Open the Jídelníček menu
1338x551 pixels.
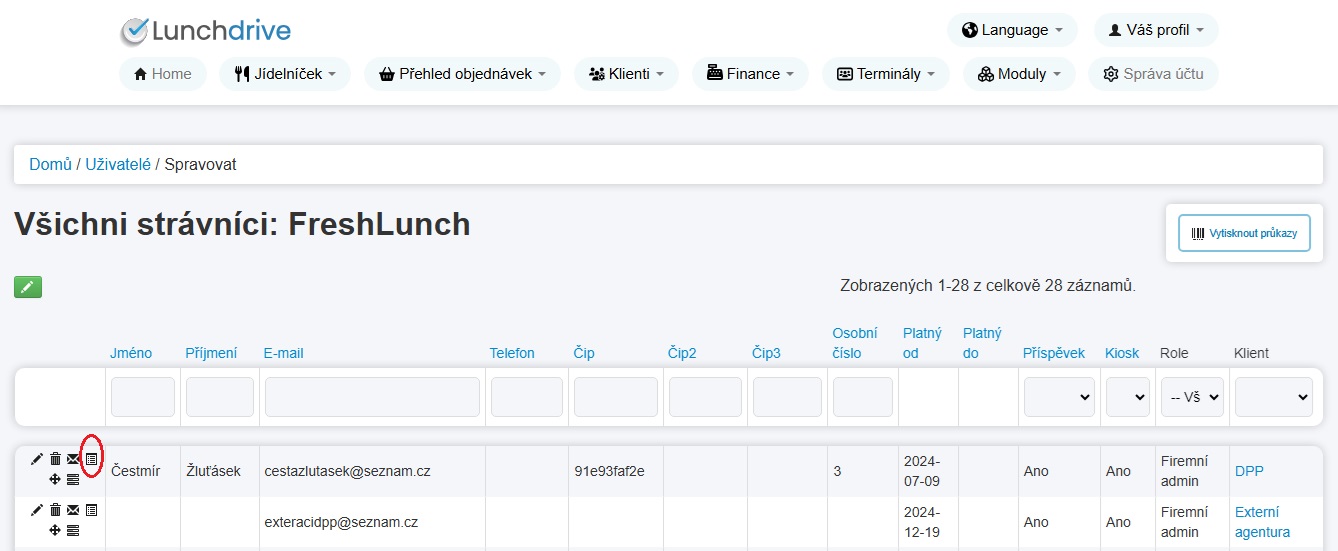click(x=285, y=74)
